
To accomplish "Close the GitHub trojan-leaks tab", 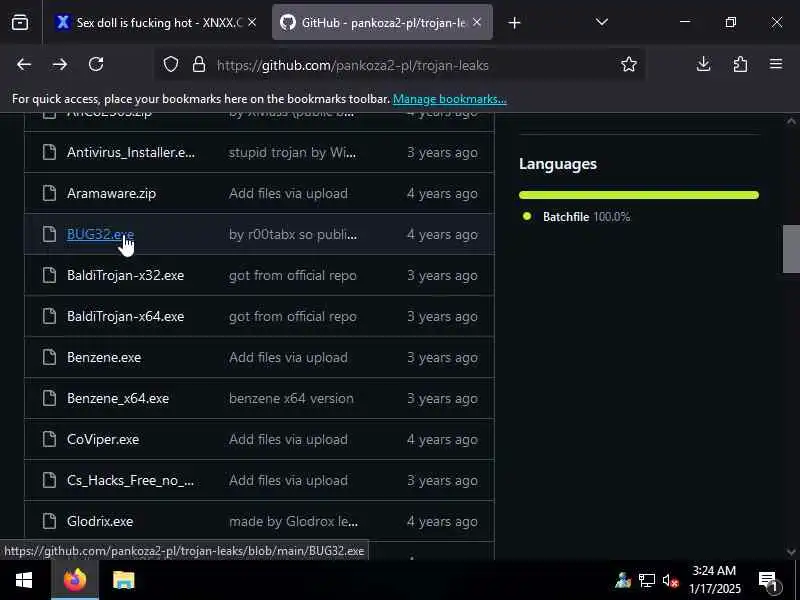I will pyautogui.click(x=477, y=22).
